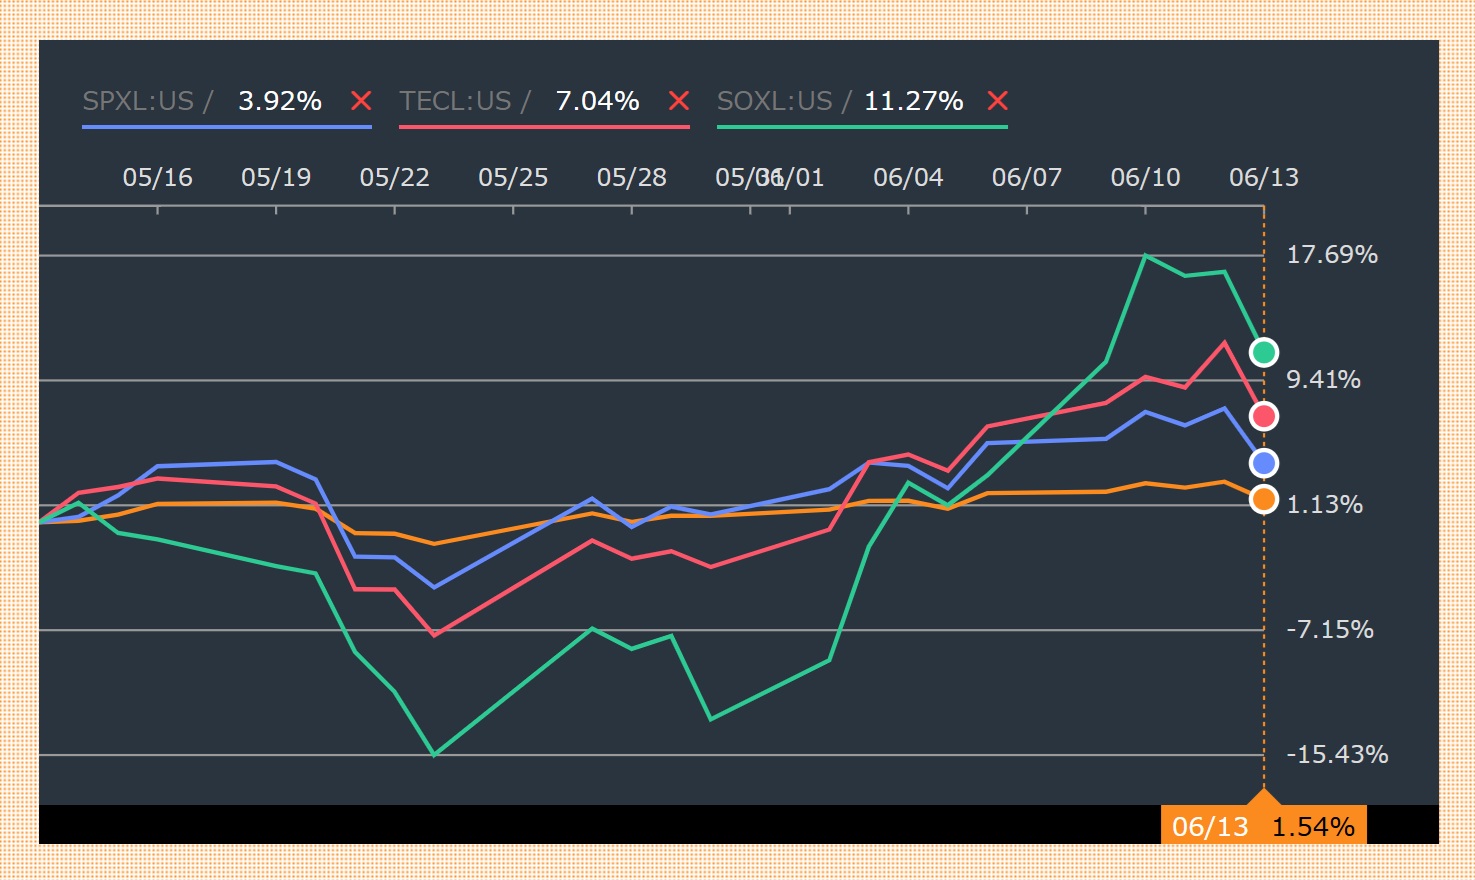Click the orange endpoint marker circle
This screenshot has width=1475, height=880.
(x=1264, y=499)
